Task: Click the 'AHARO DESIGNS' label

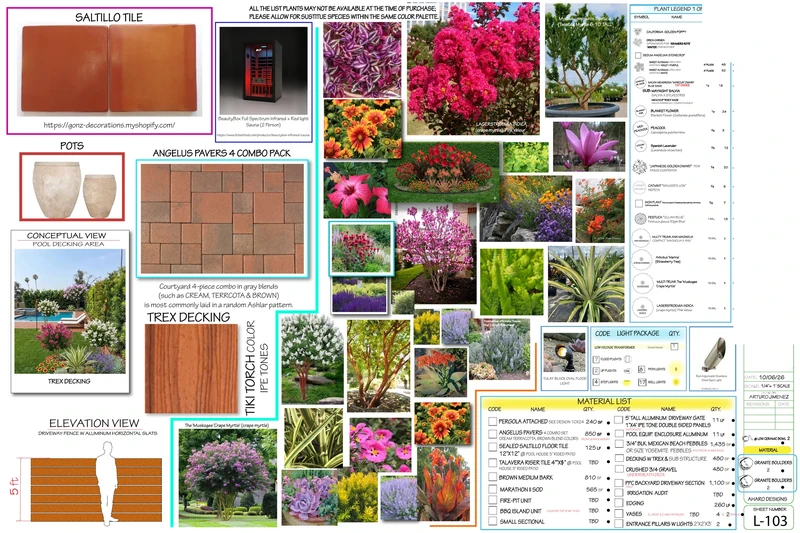Action: point(767,499)
